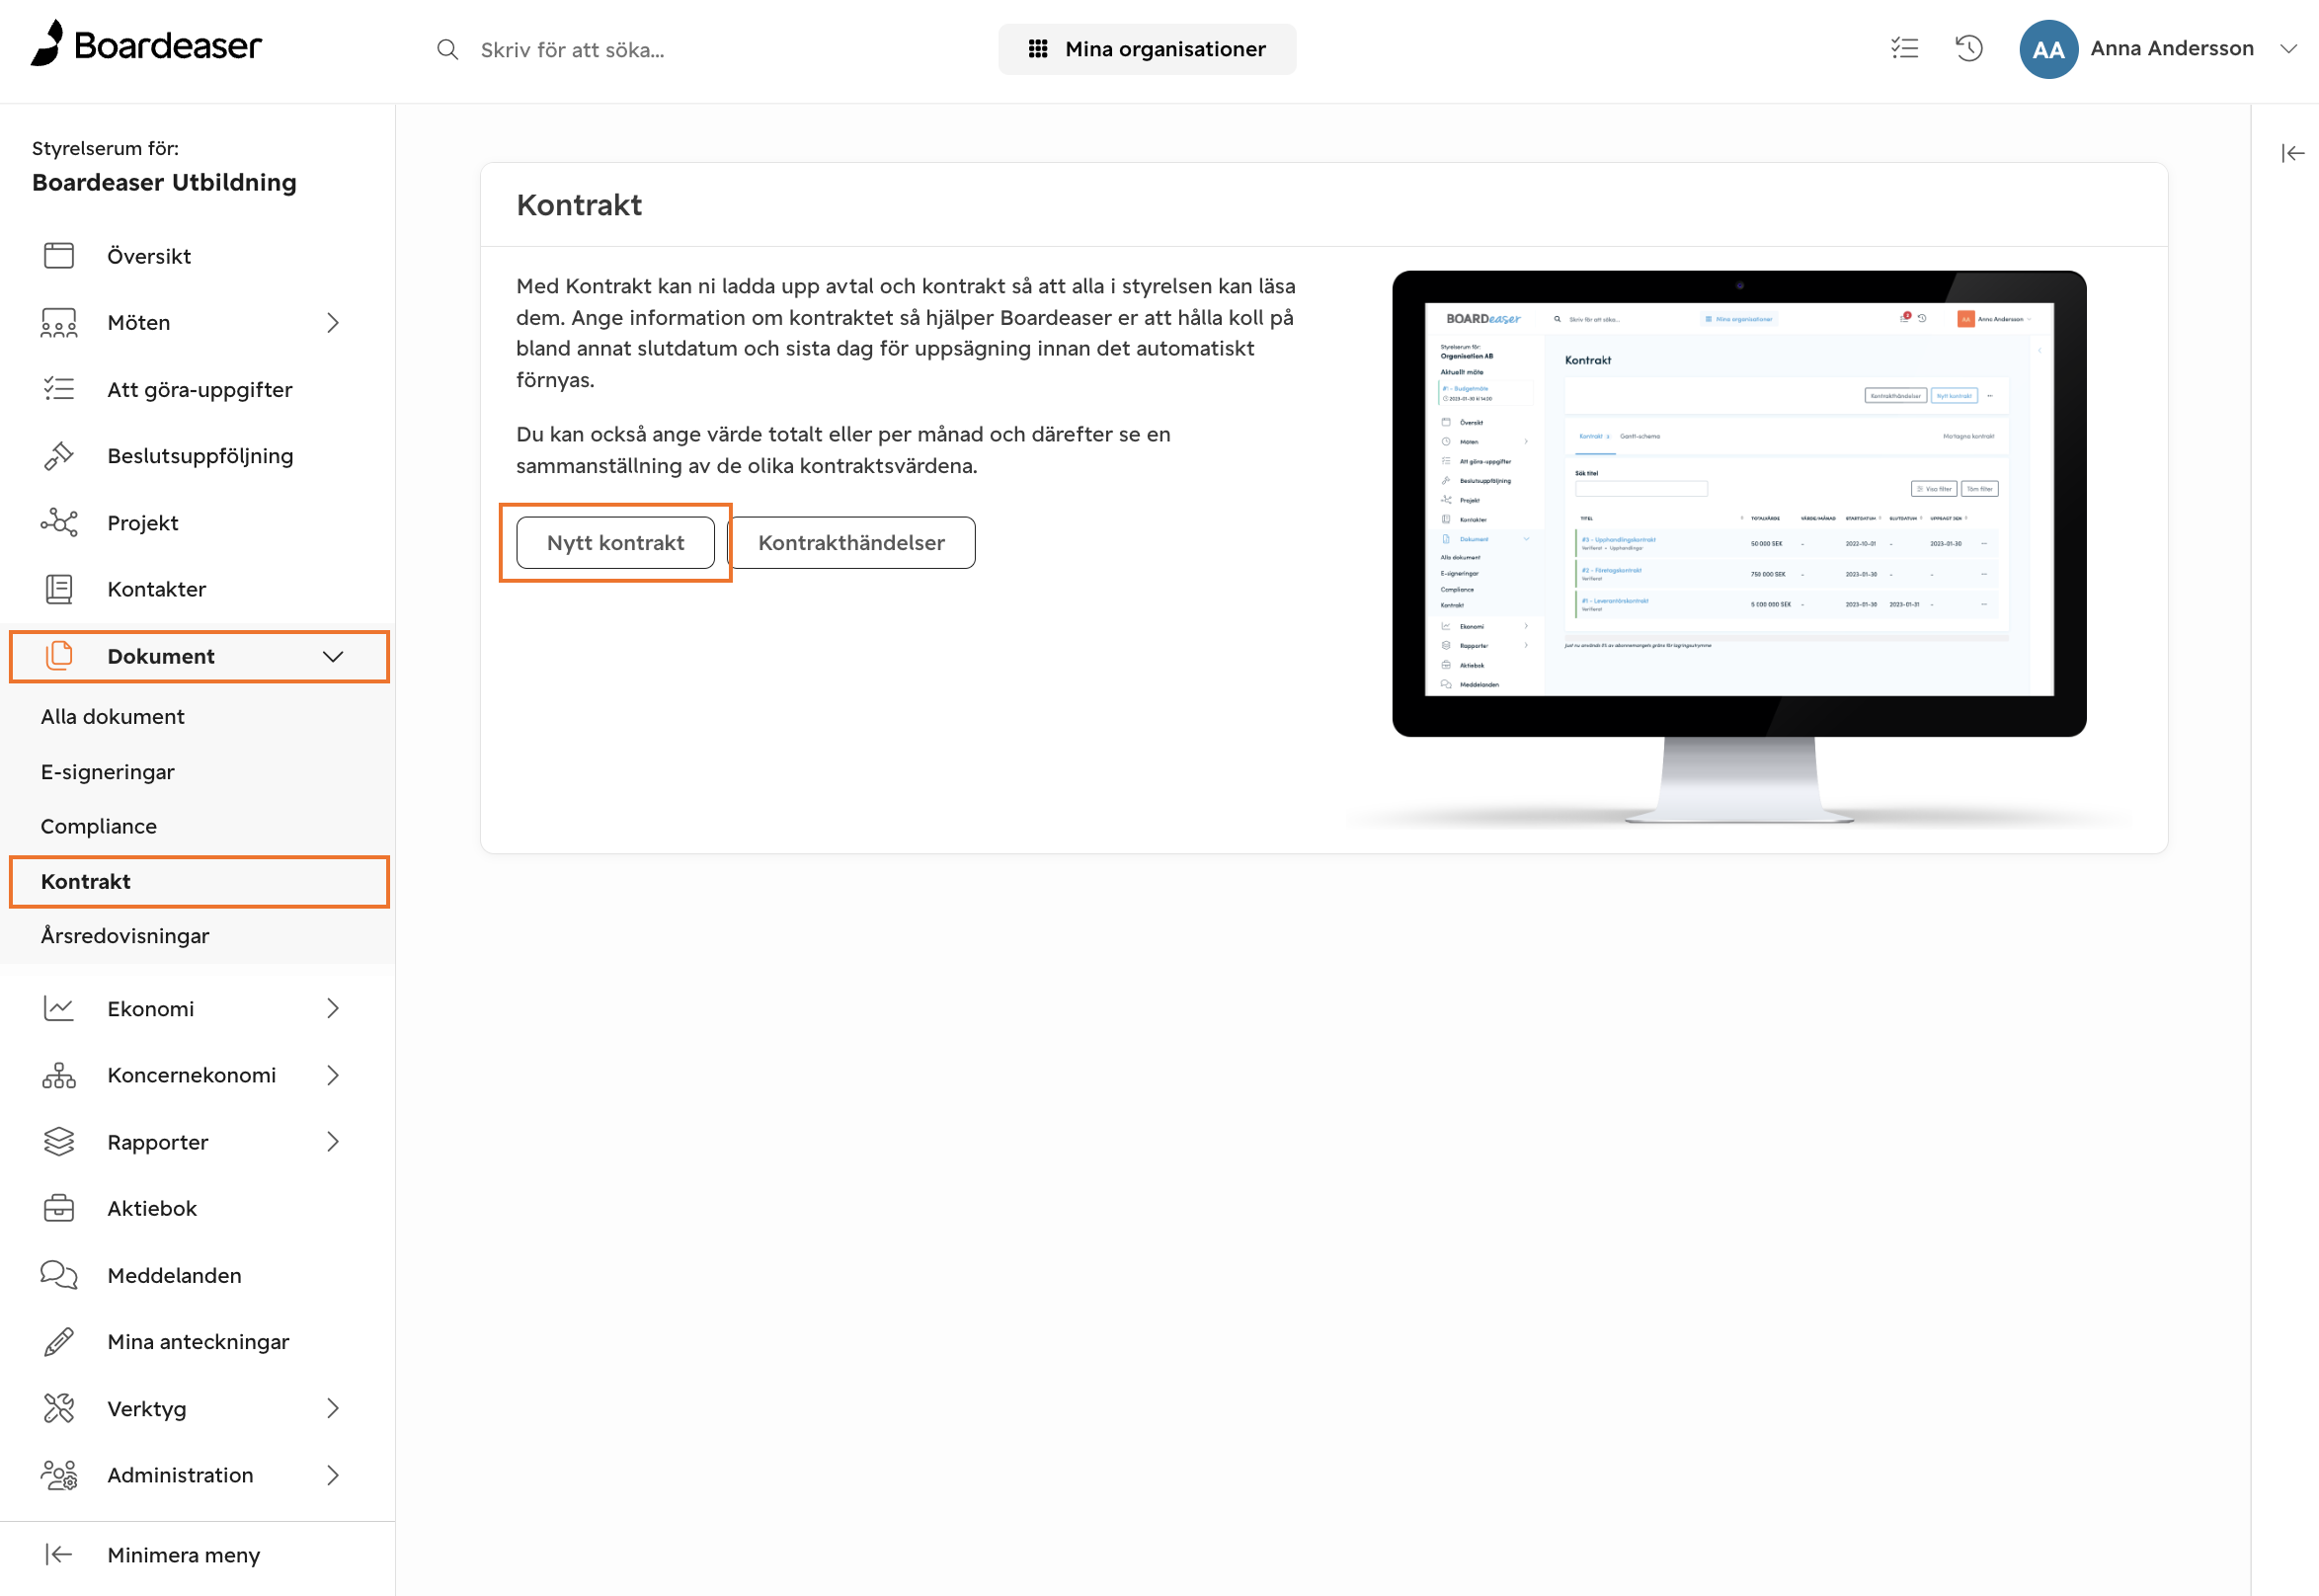This screenshot has height=1596, width=2319.
Task: Click the search magnifier icon
Action: 447,50
